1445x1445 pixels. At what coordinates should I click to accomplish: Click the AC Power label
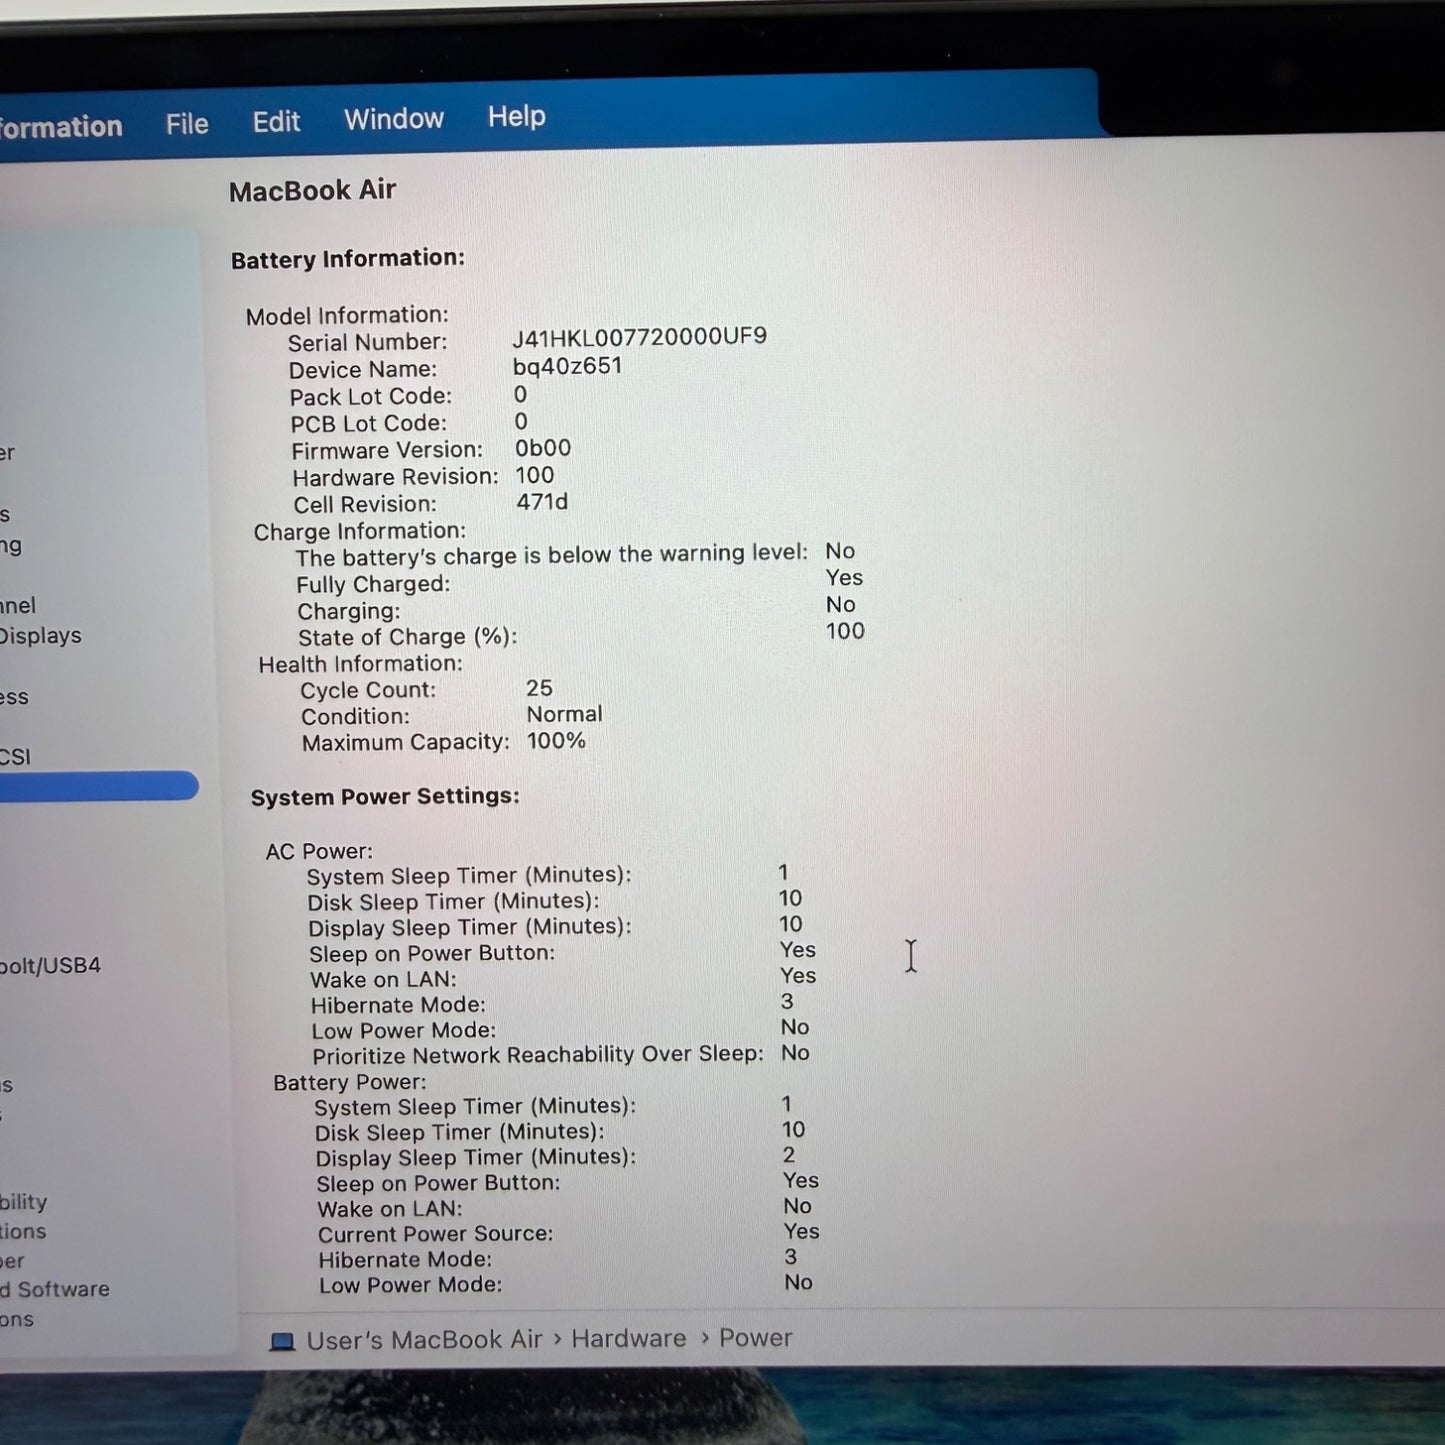click(319, 852)
